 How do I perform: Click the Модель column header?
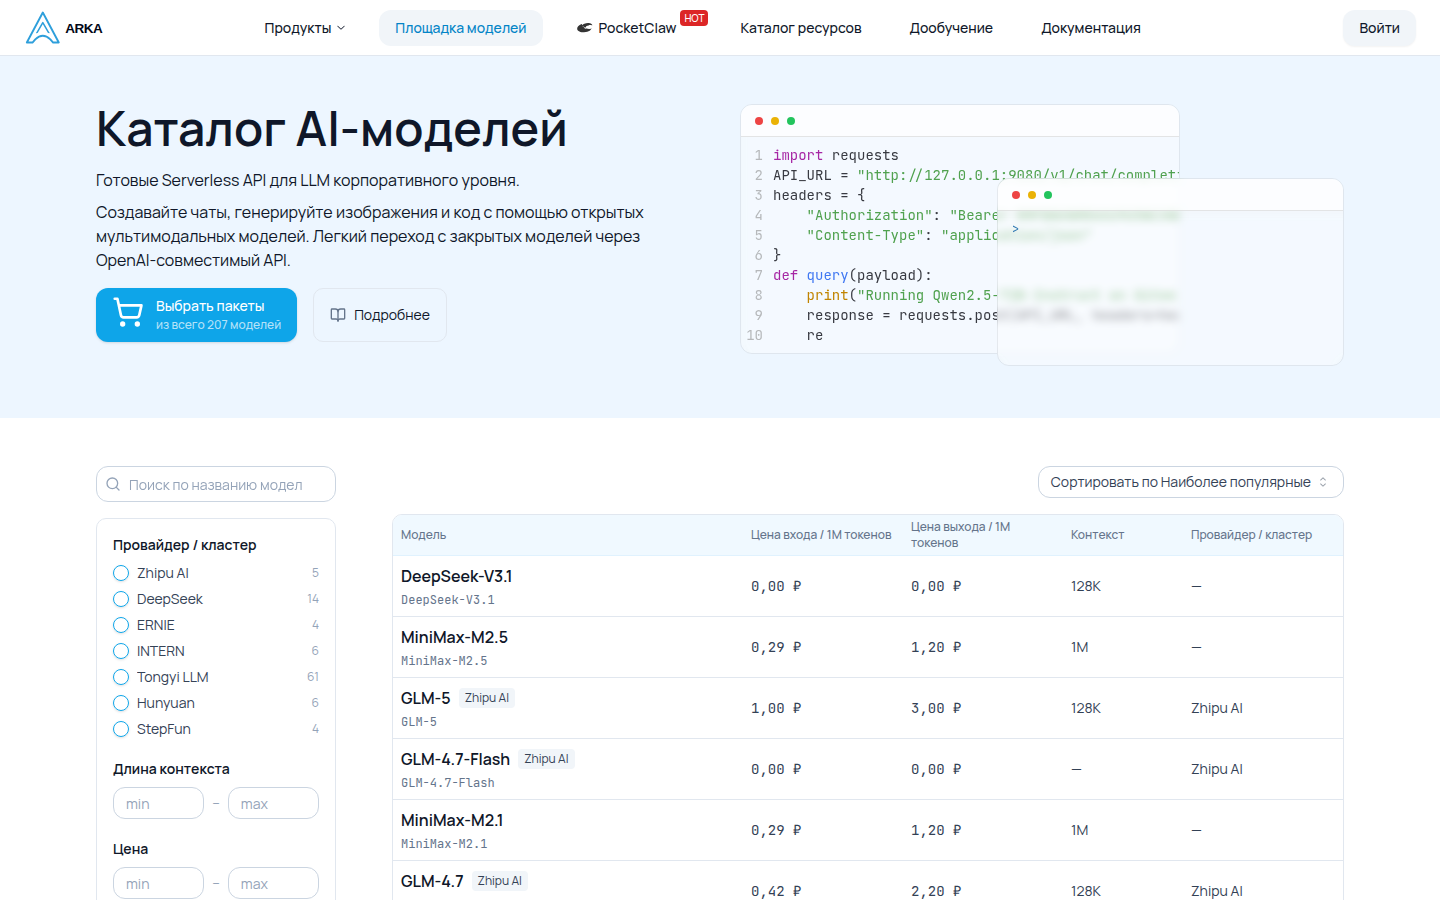[x=424, y=535]
